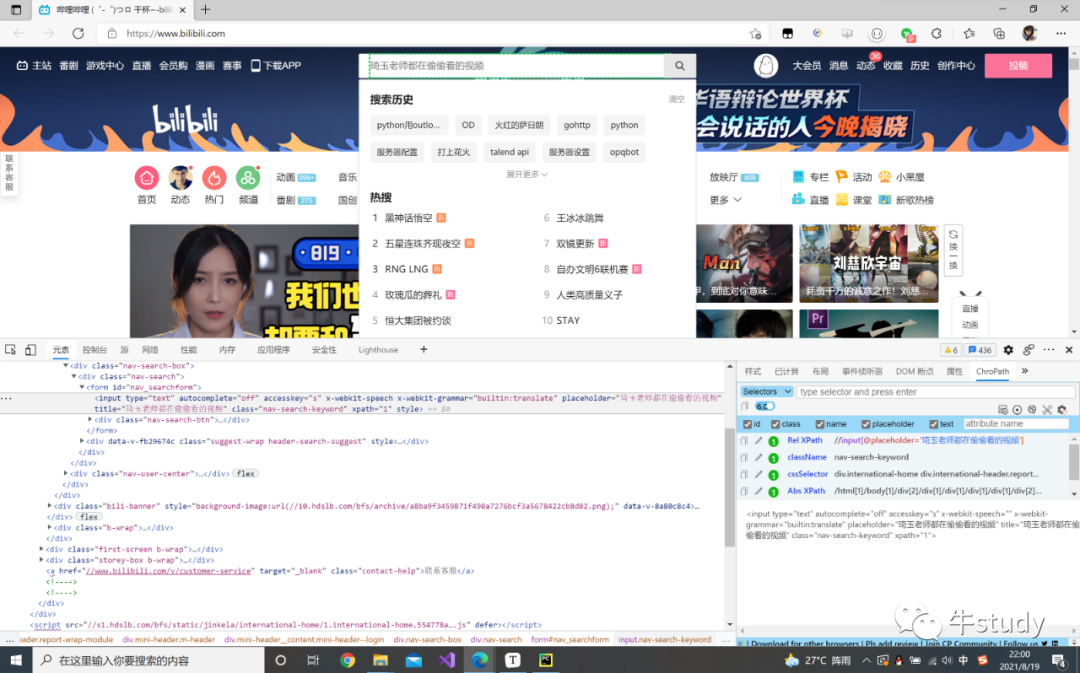The width and height of the screenshot is (1080, 673).
Task: Click the DevTools inspect-element picker icon
Action: 10,350
